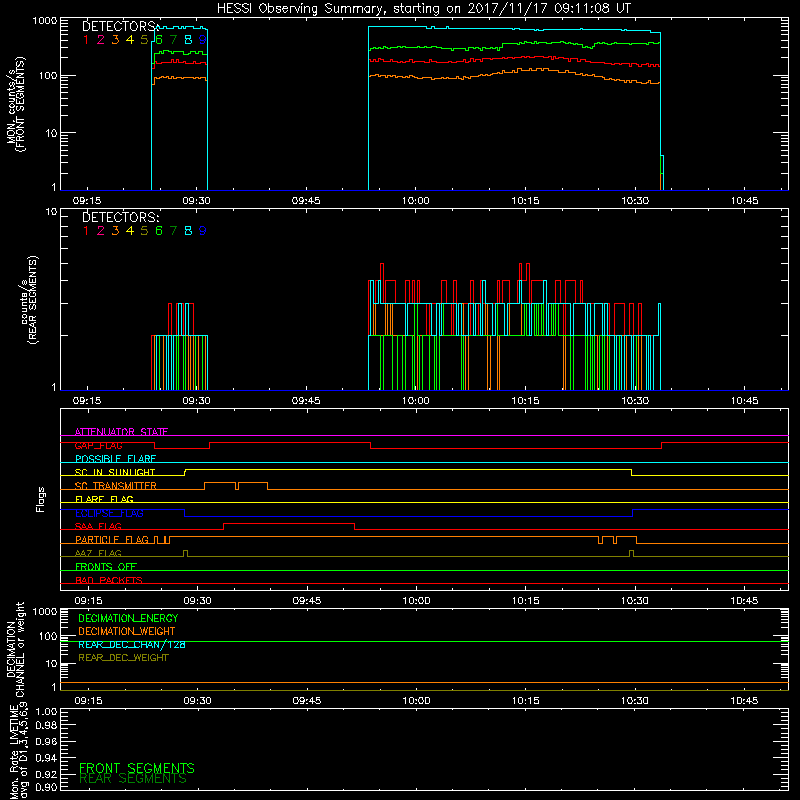Select the POSSIBLE_FLARE flag label
The image size is (800, 800).
115,459
